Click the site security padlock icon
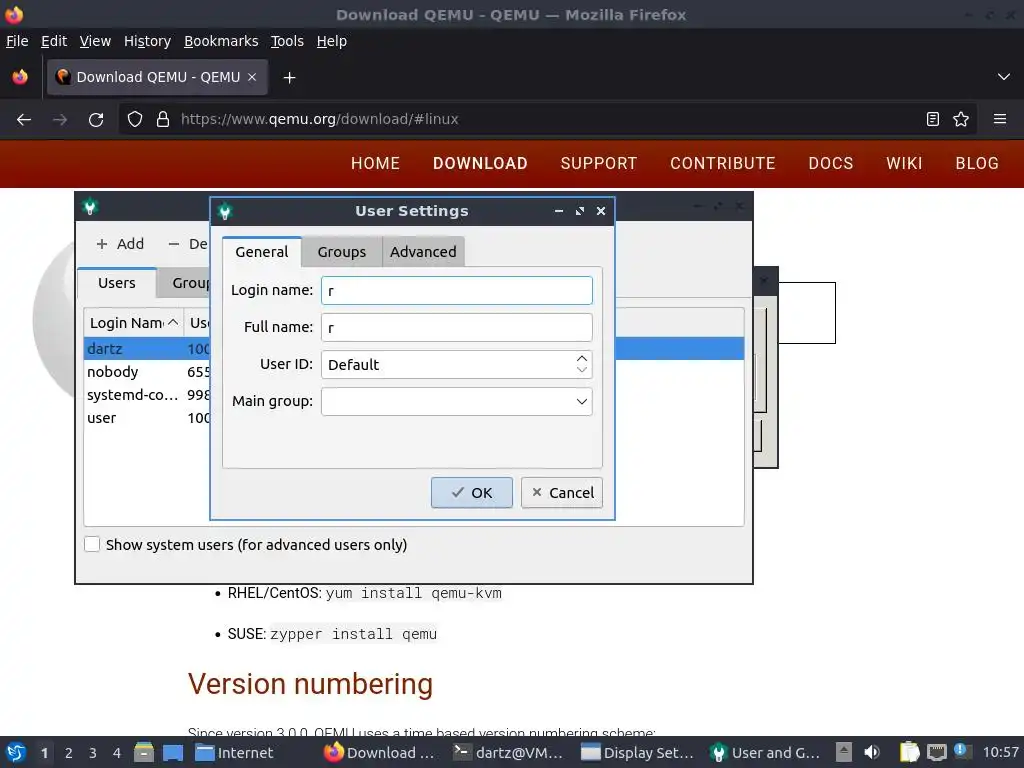 pos(163,119)
